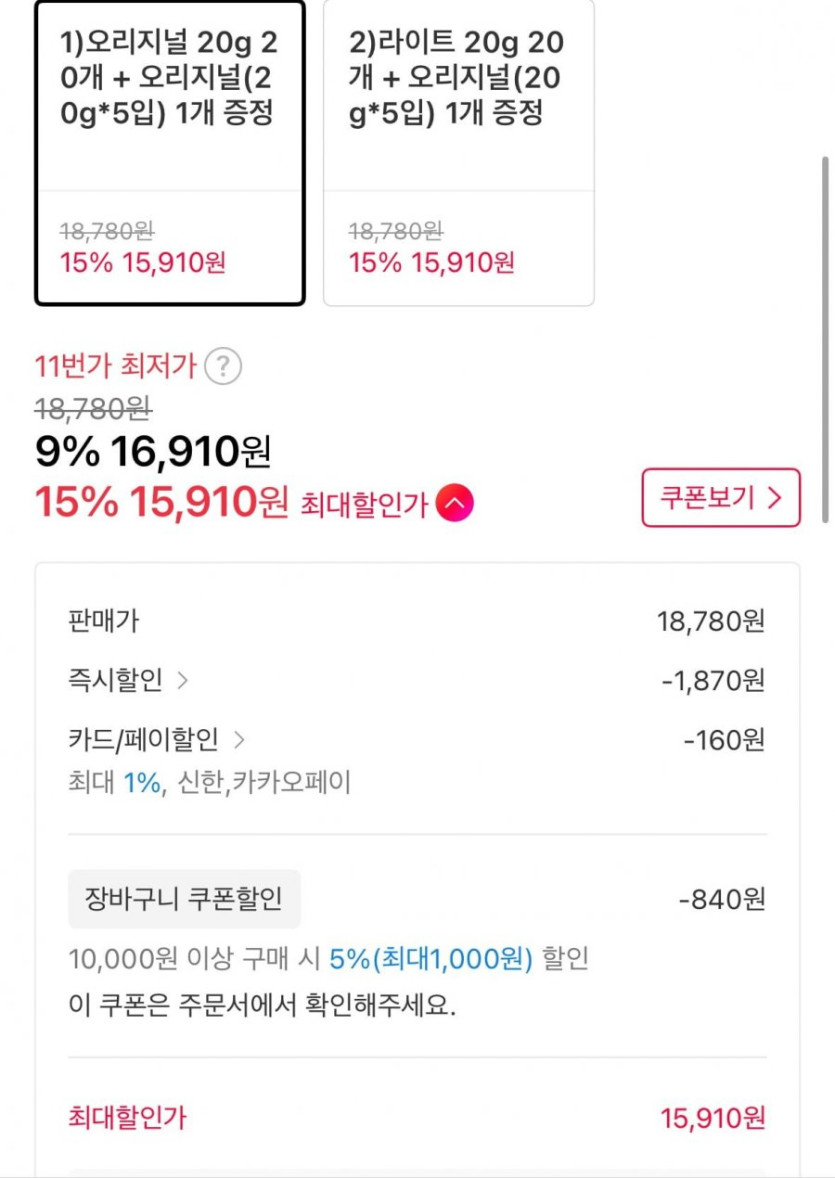This screenshot has height=1178, width=835.
Task: Tap the 11번가 최저가 label
Action: [x=114, y=367]
